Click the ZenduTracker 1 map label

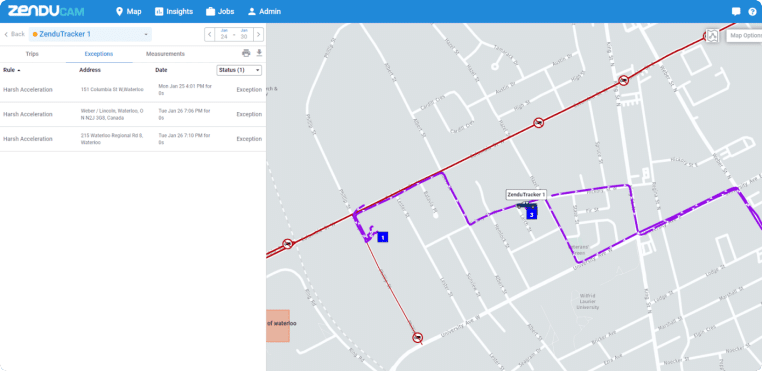click(526, 194)
